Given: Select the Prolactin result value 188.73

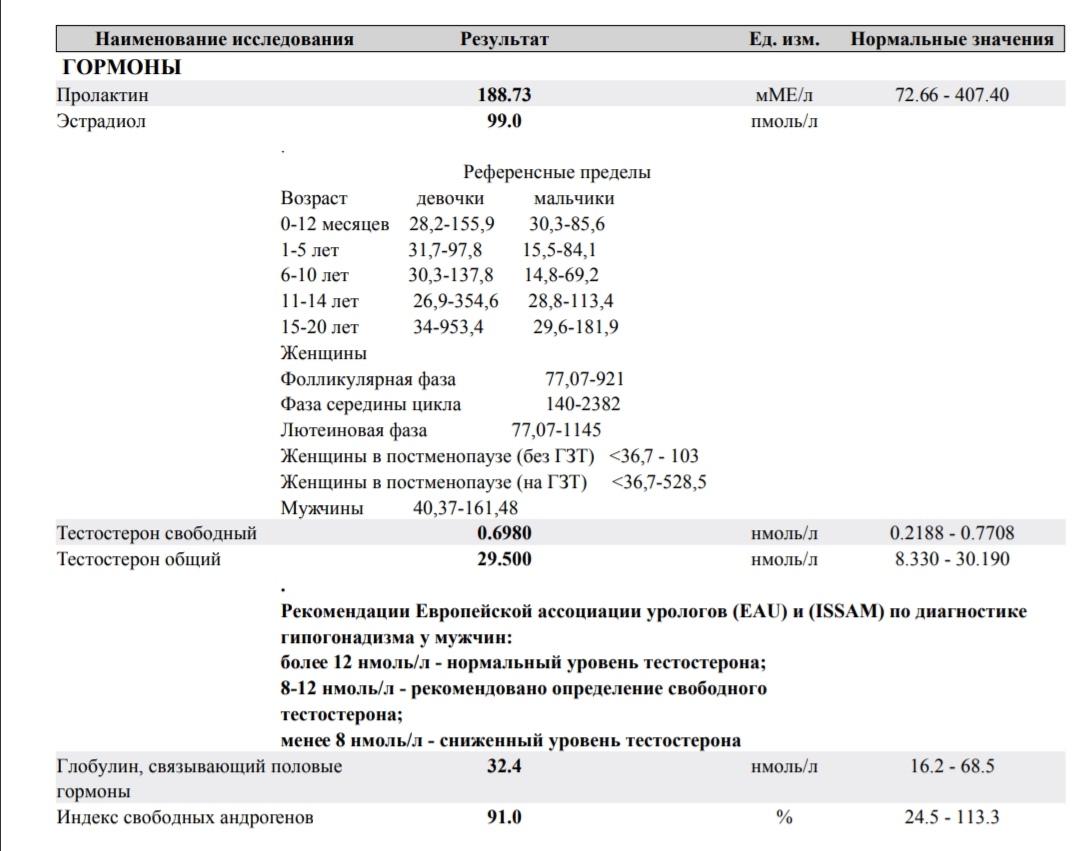Looking at the screenshot, I should click(x=504, y=96).
